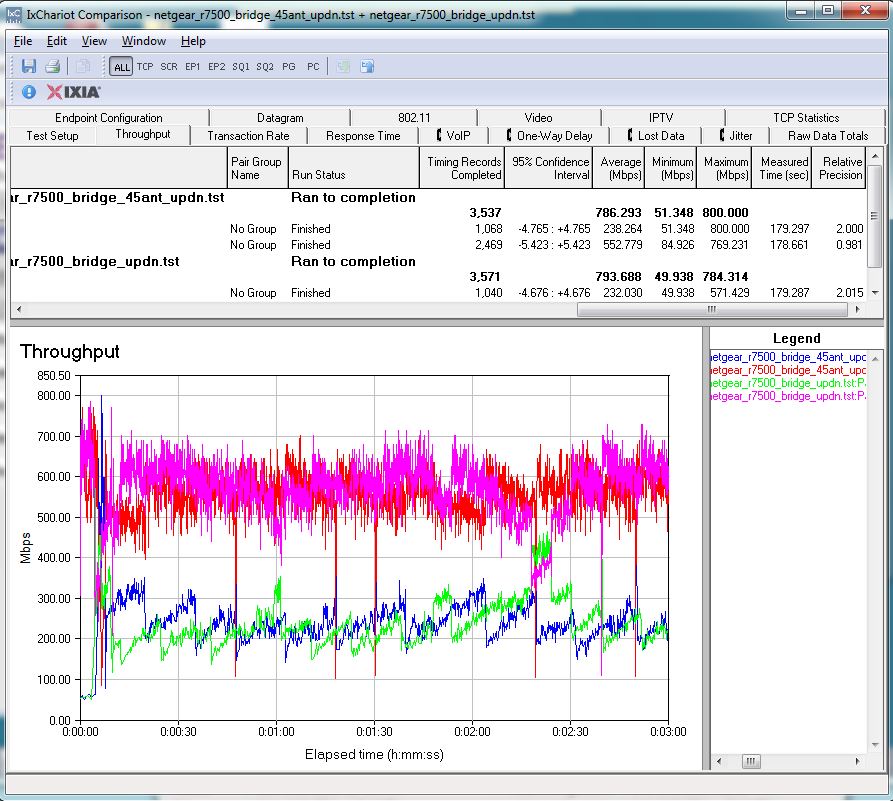The height and width of the screenshot is (801, 893).
Task: Select the SCR filter button
Action: (169, 67)
